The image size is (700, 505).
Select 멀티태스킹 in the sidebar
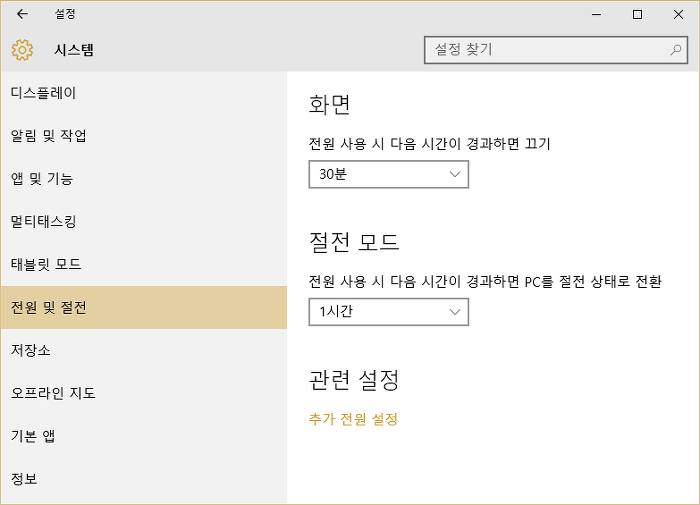click(x=144, y=222)
